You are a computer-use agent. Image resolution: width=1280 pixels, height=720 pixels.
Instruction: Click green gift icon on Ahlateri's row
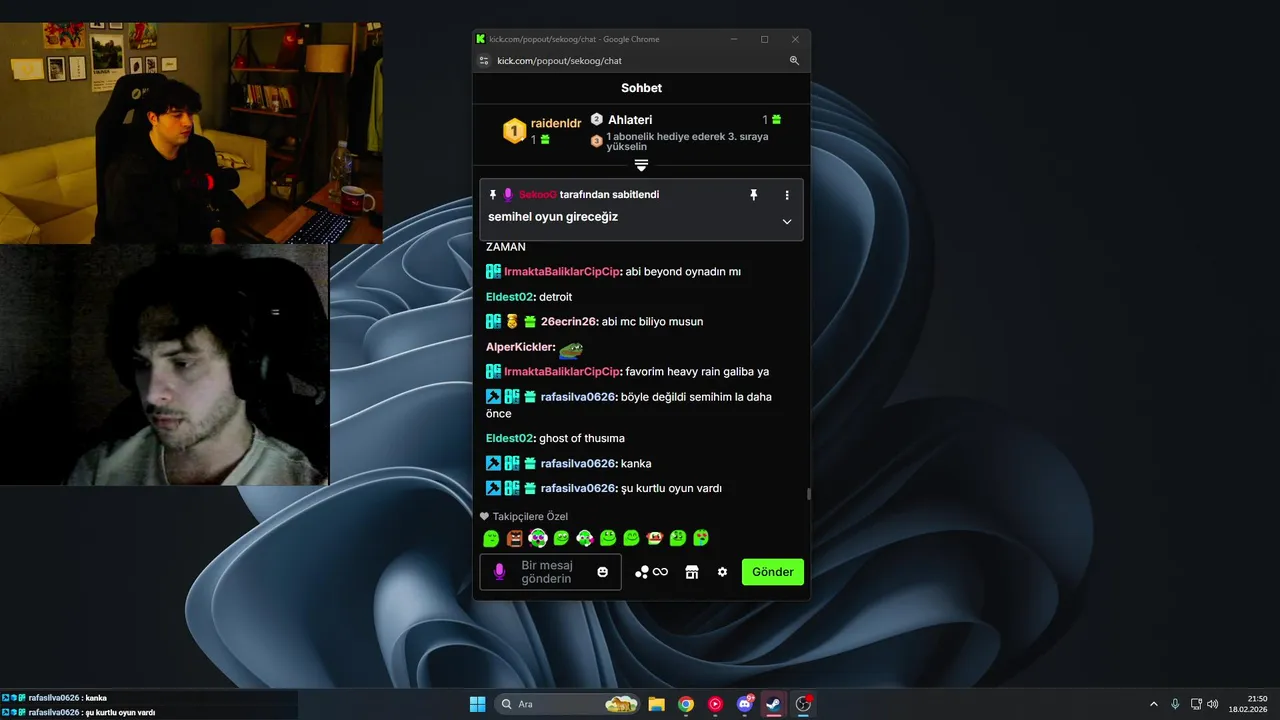click(x=776, y=120)
